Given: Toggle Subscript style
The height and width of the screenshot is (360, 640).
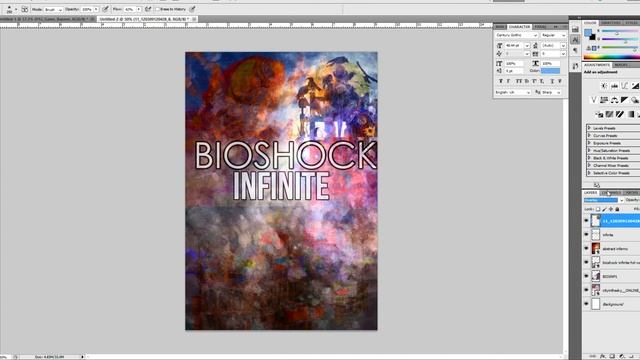Looking at the screenshot, I should [x=542, y=81].
